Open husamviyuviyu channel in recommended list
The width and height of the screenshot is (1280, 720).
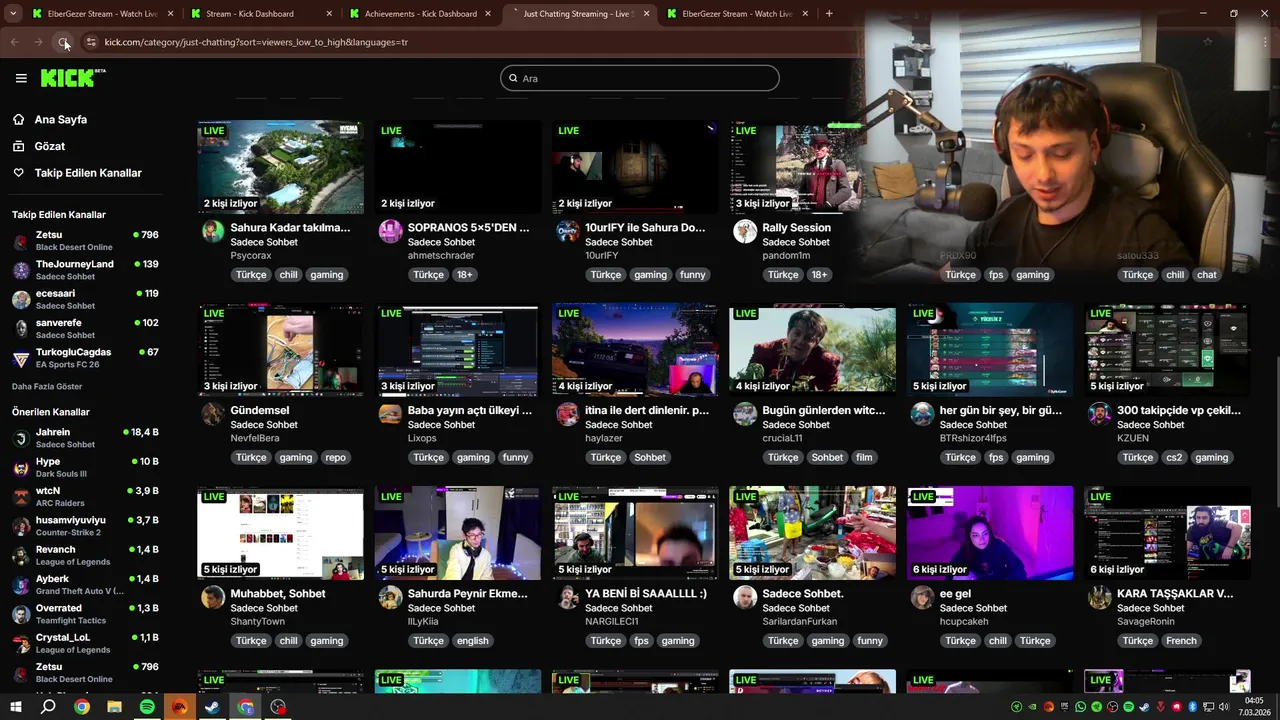[x=85, y=526]
